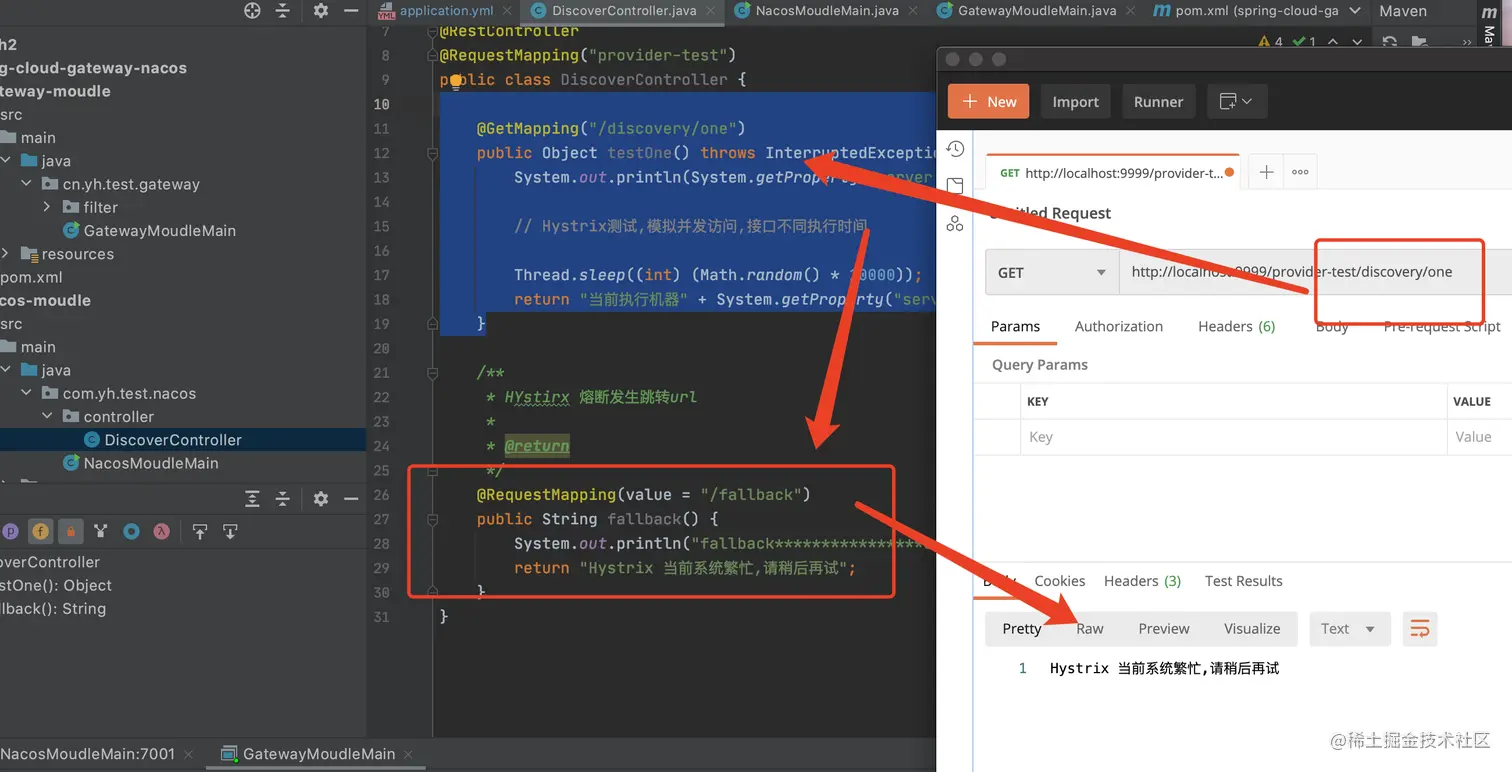Select the Visualize response view
This screenshot has height=772, width=1512.
click(1252, 629)
